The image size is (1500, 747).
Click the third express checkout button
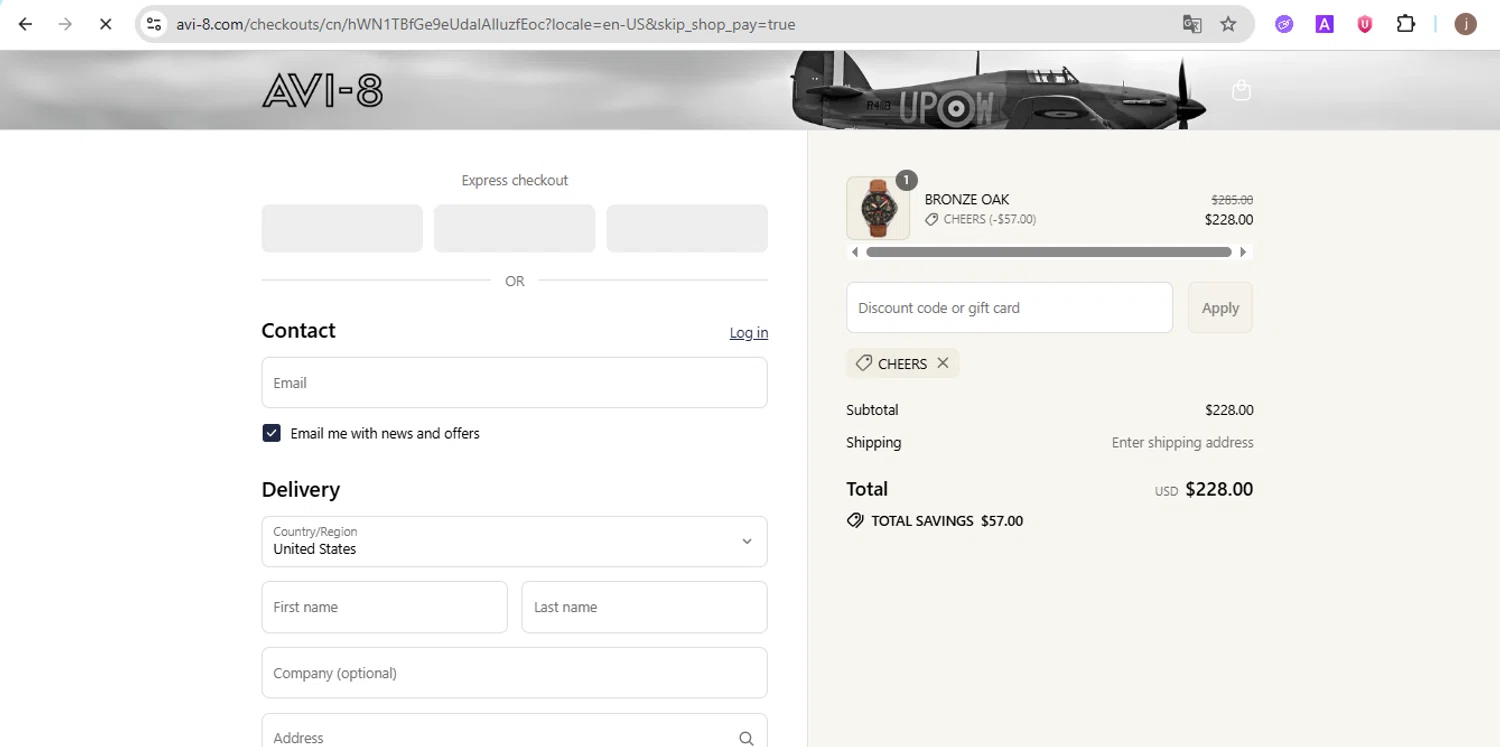687,228
